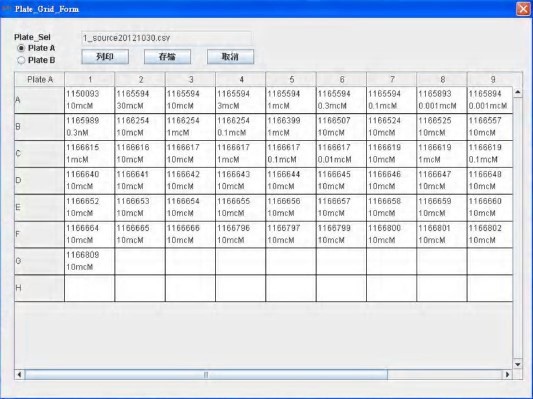Select cell 1165594 0.3mcM

coord(341,100)
